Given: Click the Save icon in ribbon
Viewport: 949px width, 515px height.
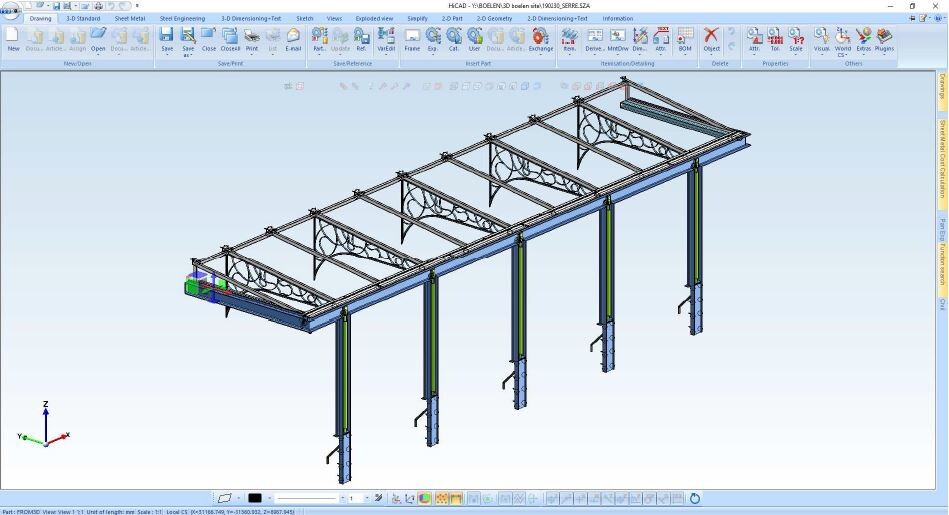Looking at the screenshot, I should (x=167, y=38).
